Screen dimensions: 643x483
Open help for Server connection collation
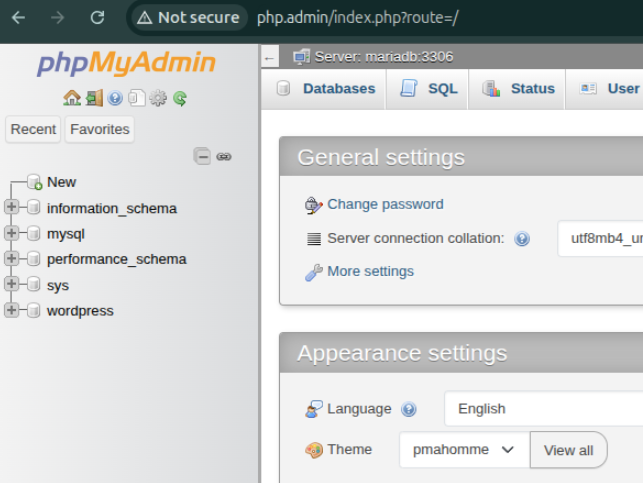(x=522, y=239)
